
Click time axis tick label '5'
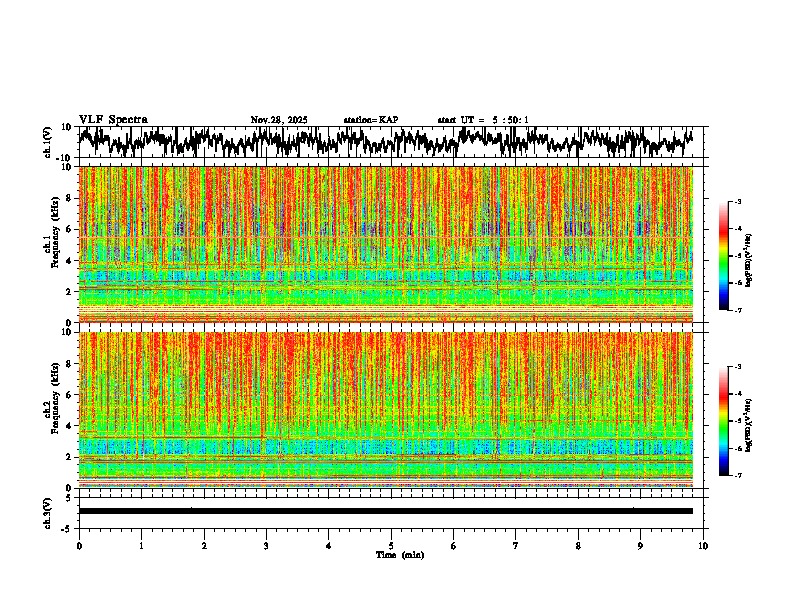coord(391,546)
